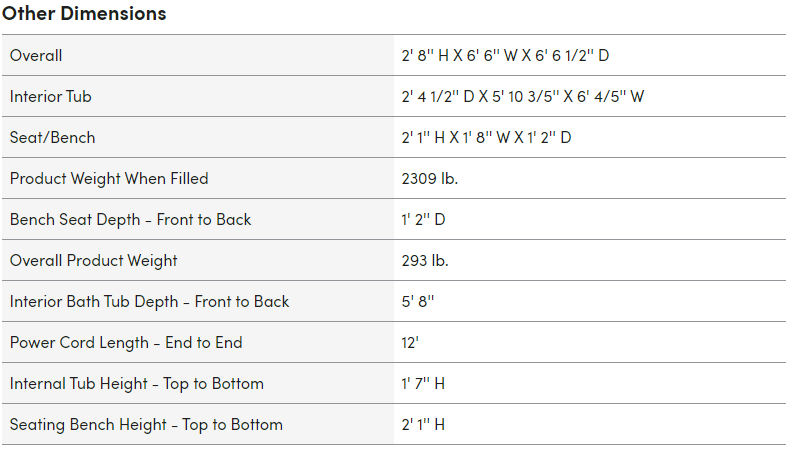This screenshot has height=457, width=793.
Task: Click the Other Dimensions heading
Action: (84, 14)
